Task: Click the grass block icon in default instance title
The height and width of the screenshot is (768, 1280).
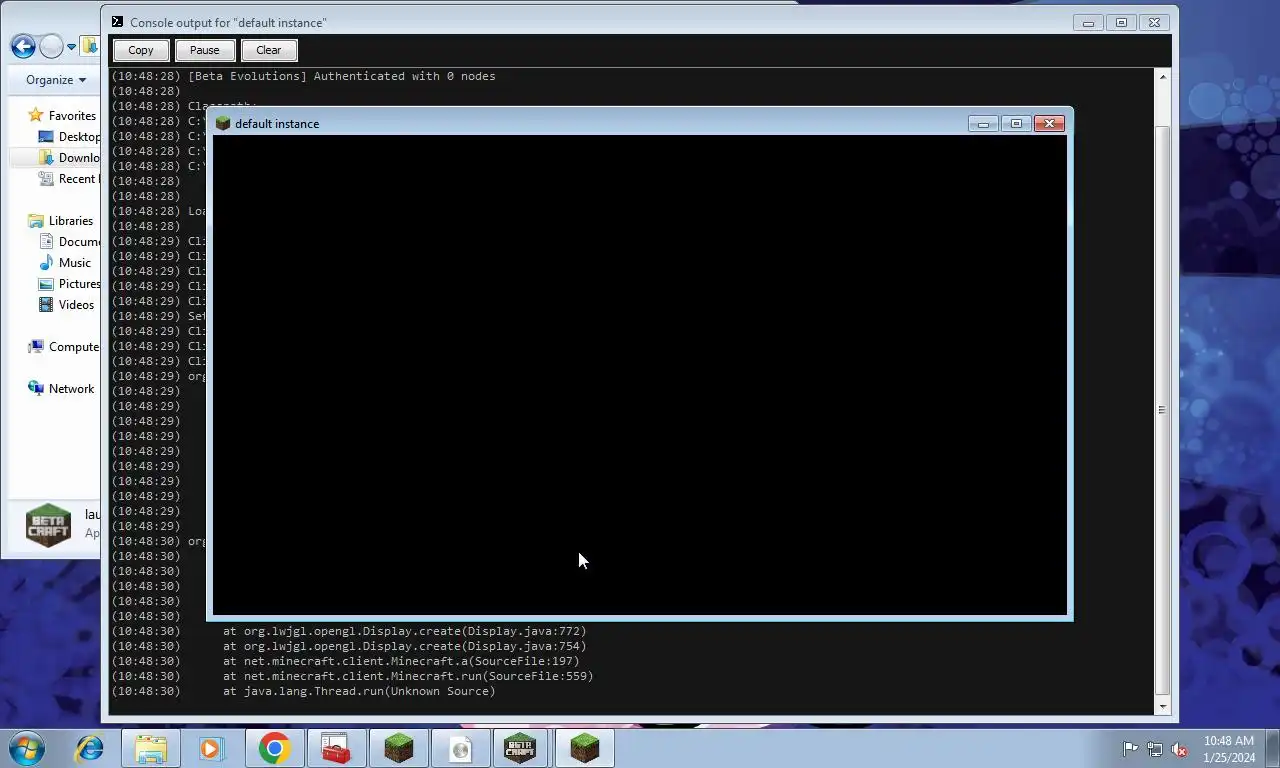Action: pos(223,123)
